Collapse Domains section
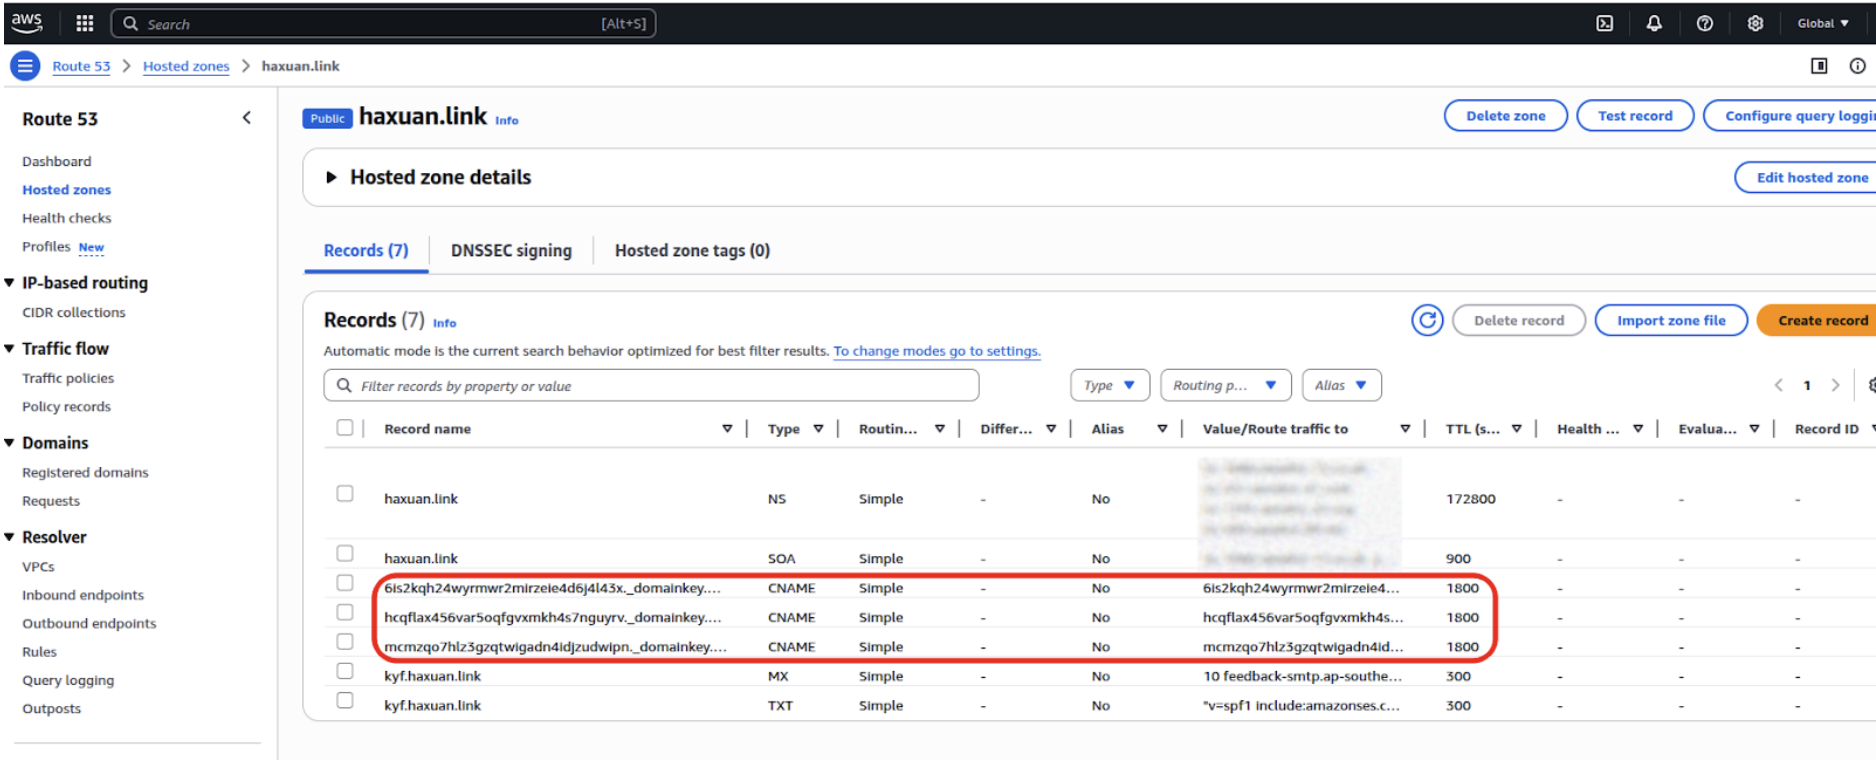This screenshot has width=1876, height=766. [x=9, y=443]
